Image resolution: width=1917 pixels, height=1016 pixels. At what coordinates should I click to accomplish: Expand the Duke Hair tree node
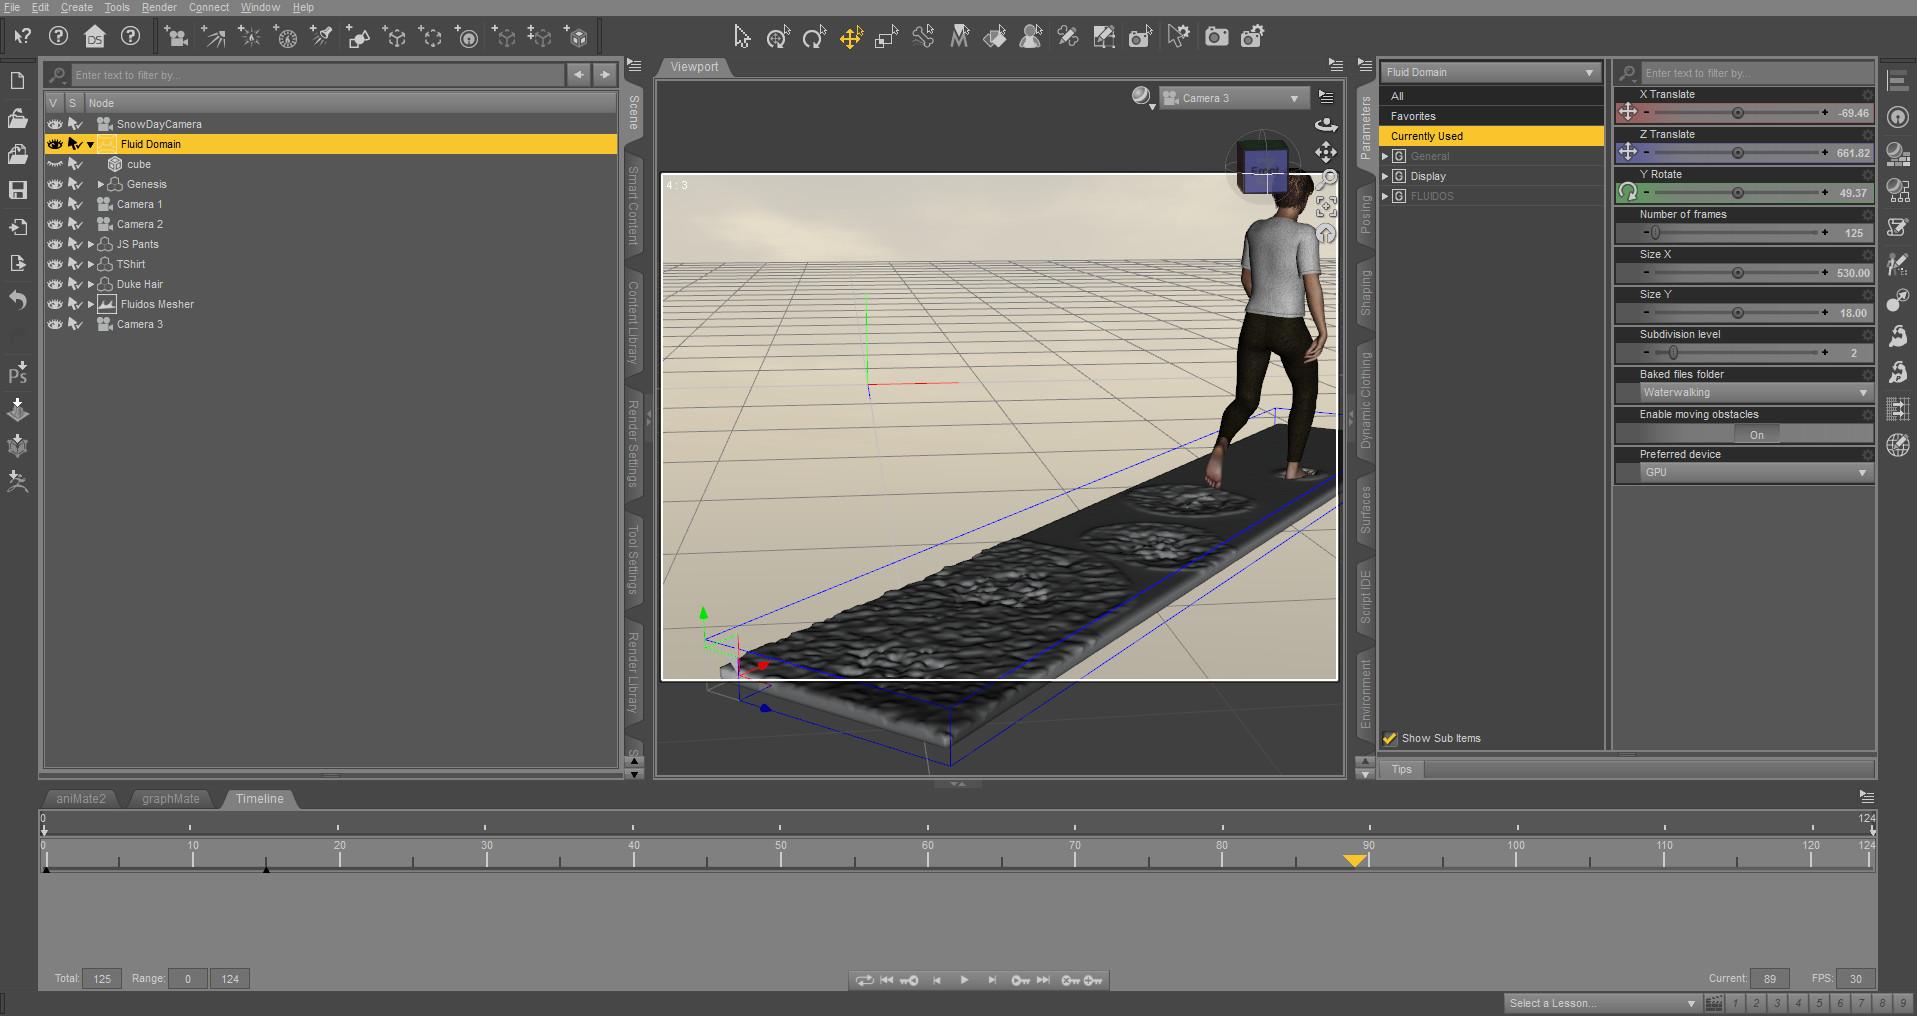[91, 284]
